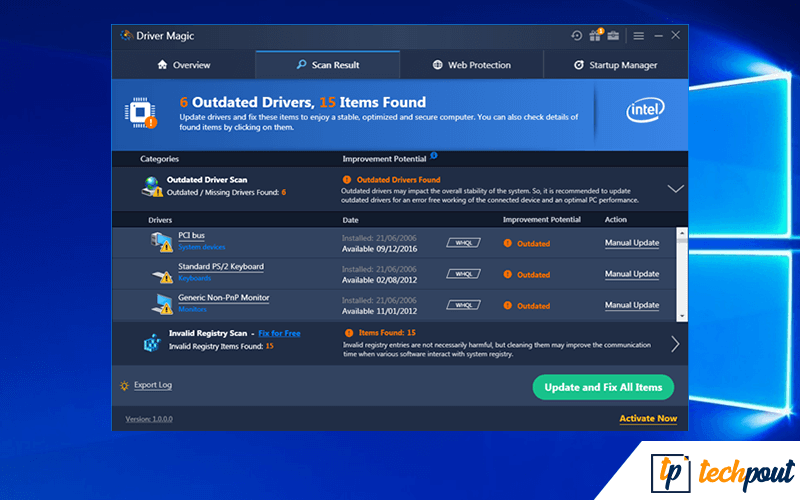Open the Web Protection tab
The image size is (800, 500).
click(471, 65)
